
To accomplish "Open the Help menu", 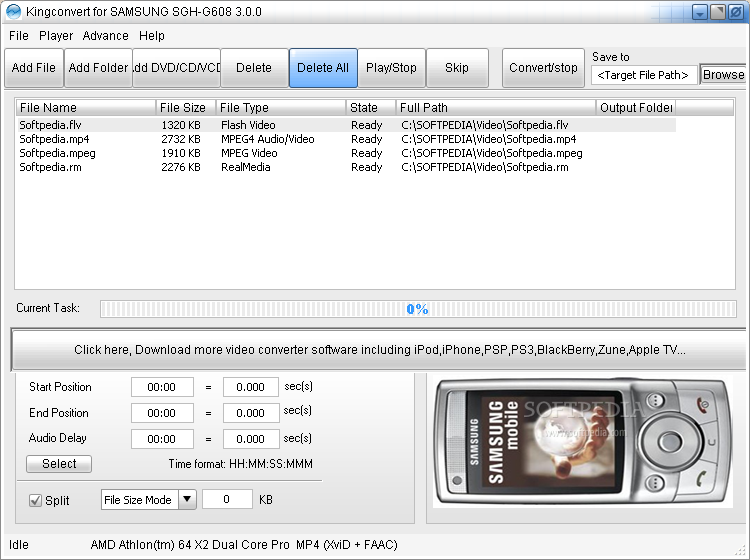I will [x=152, y=36].
